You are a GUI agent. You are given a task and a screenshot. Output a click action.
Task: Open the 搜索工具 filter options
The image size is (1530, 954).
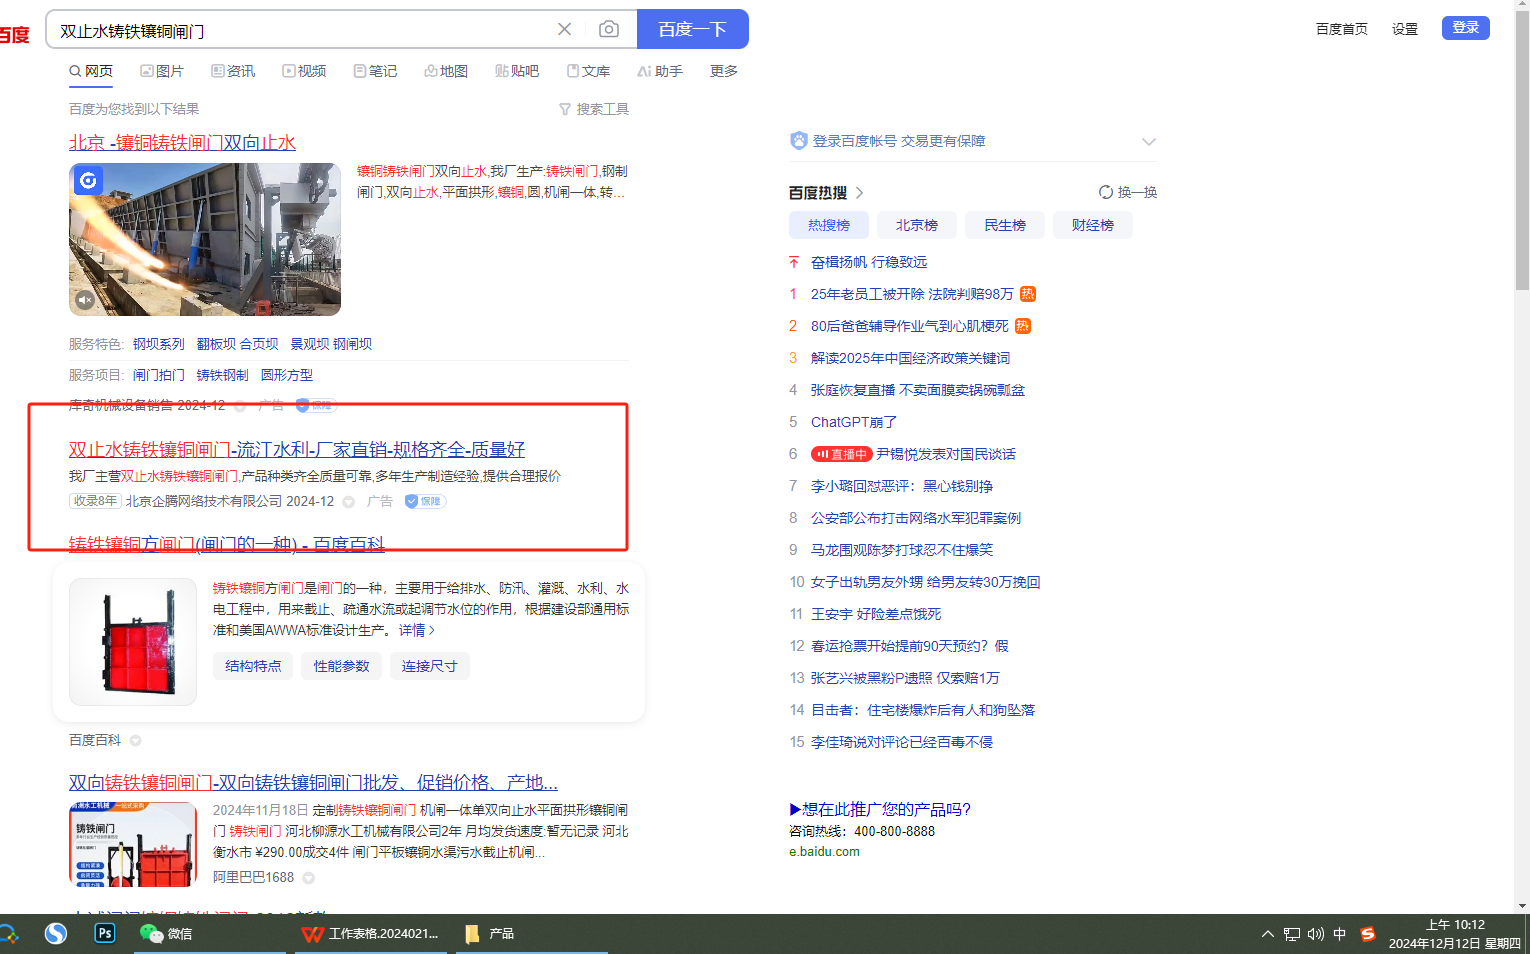click(594, 109)
